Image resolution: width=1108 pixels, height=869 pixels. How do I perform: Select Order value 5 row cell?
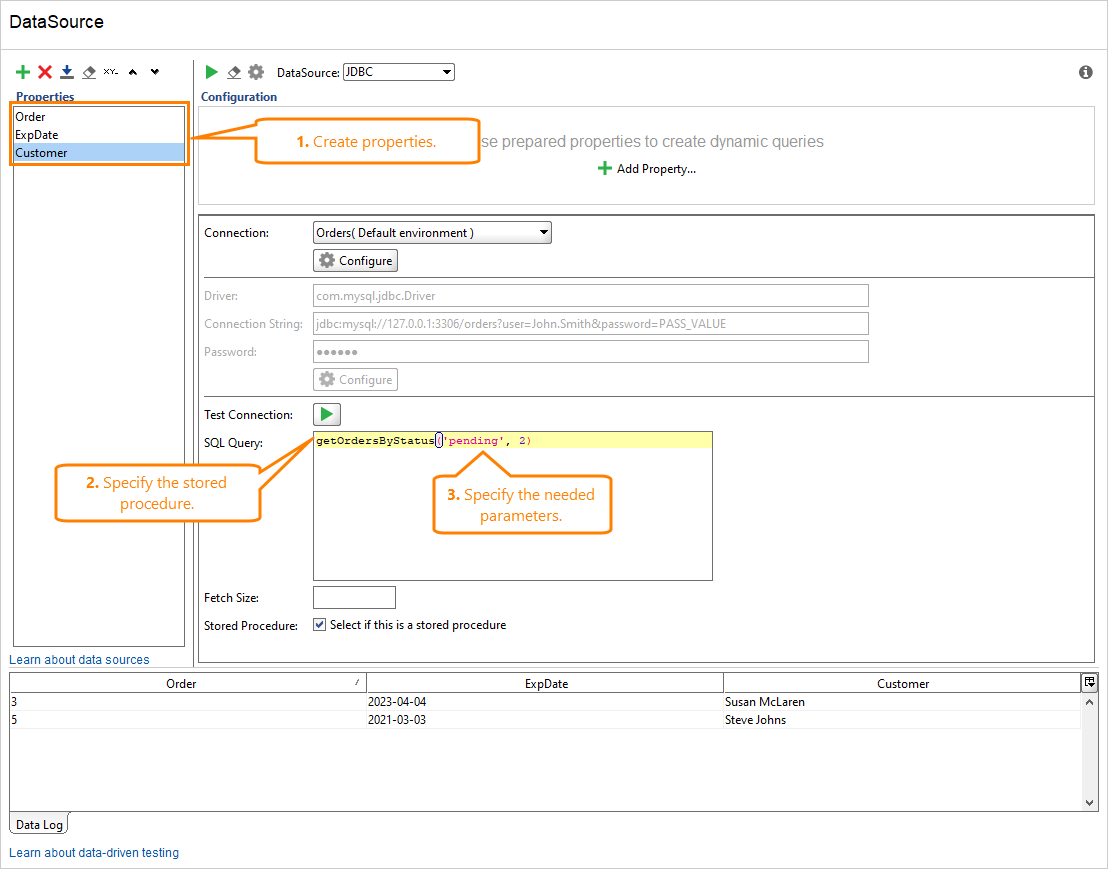coord(188,719)
